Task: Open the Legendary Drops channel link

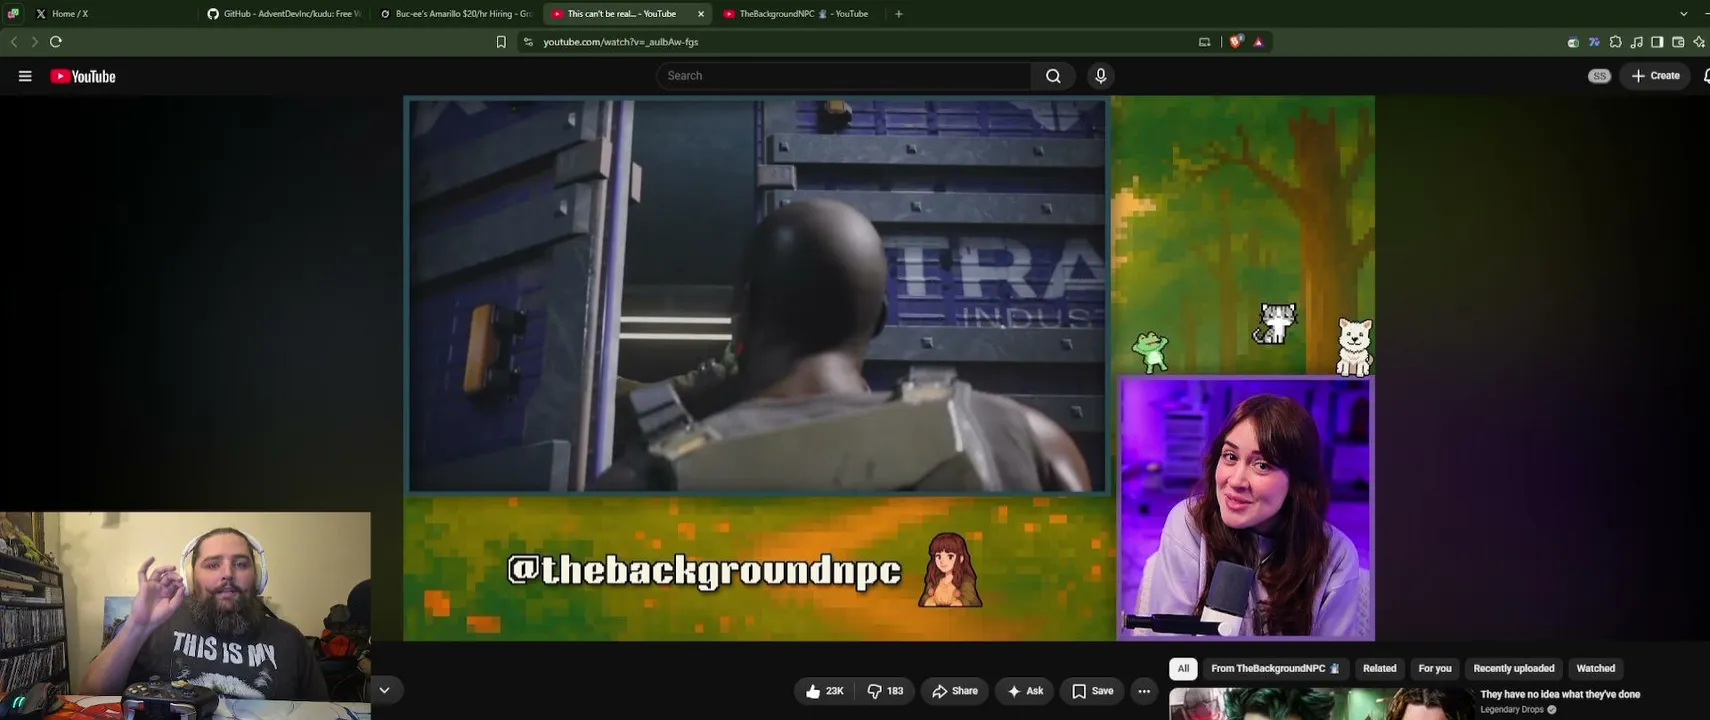Action: tap(1512, 710)
